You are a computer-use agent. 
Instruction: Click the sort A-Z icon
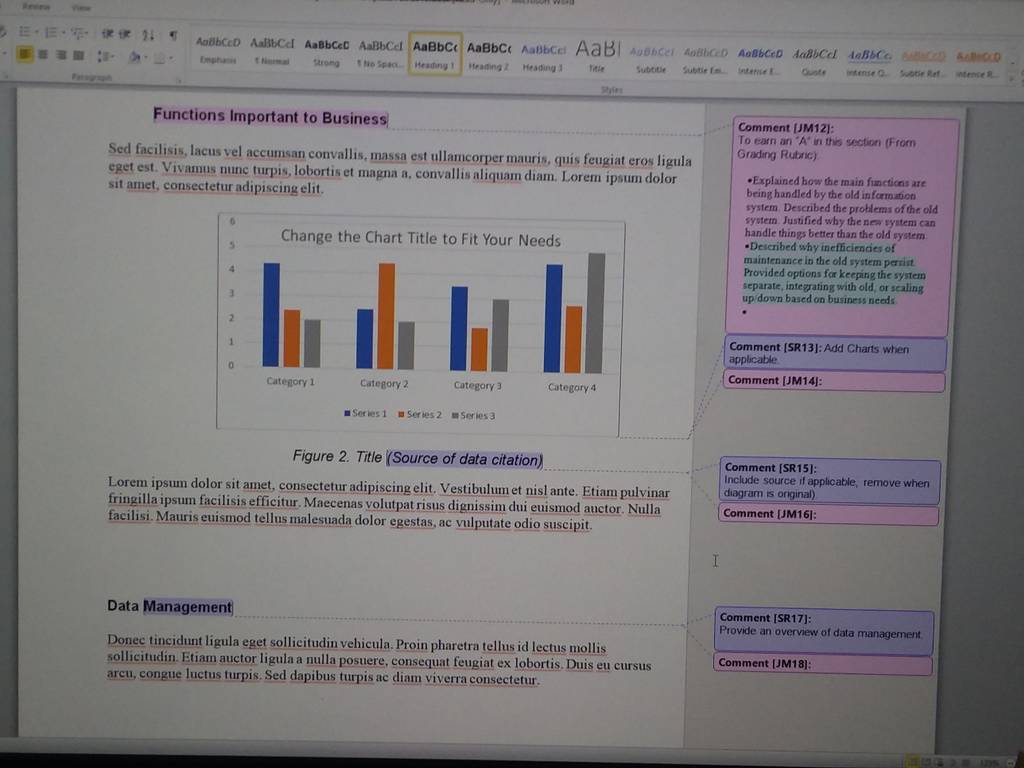(148, 34)
